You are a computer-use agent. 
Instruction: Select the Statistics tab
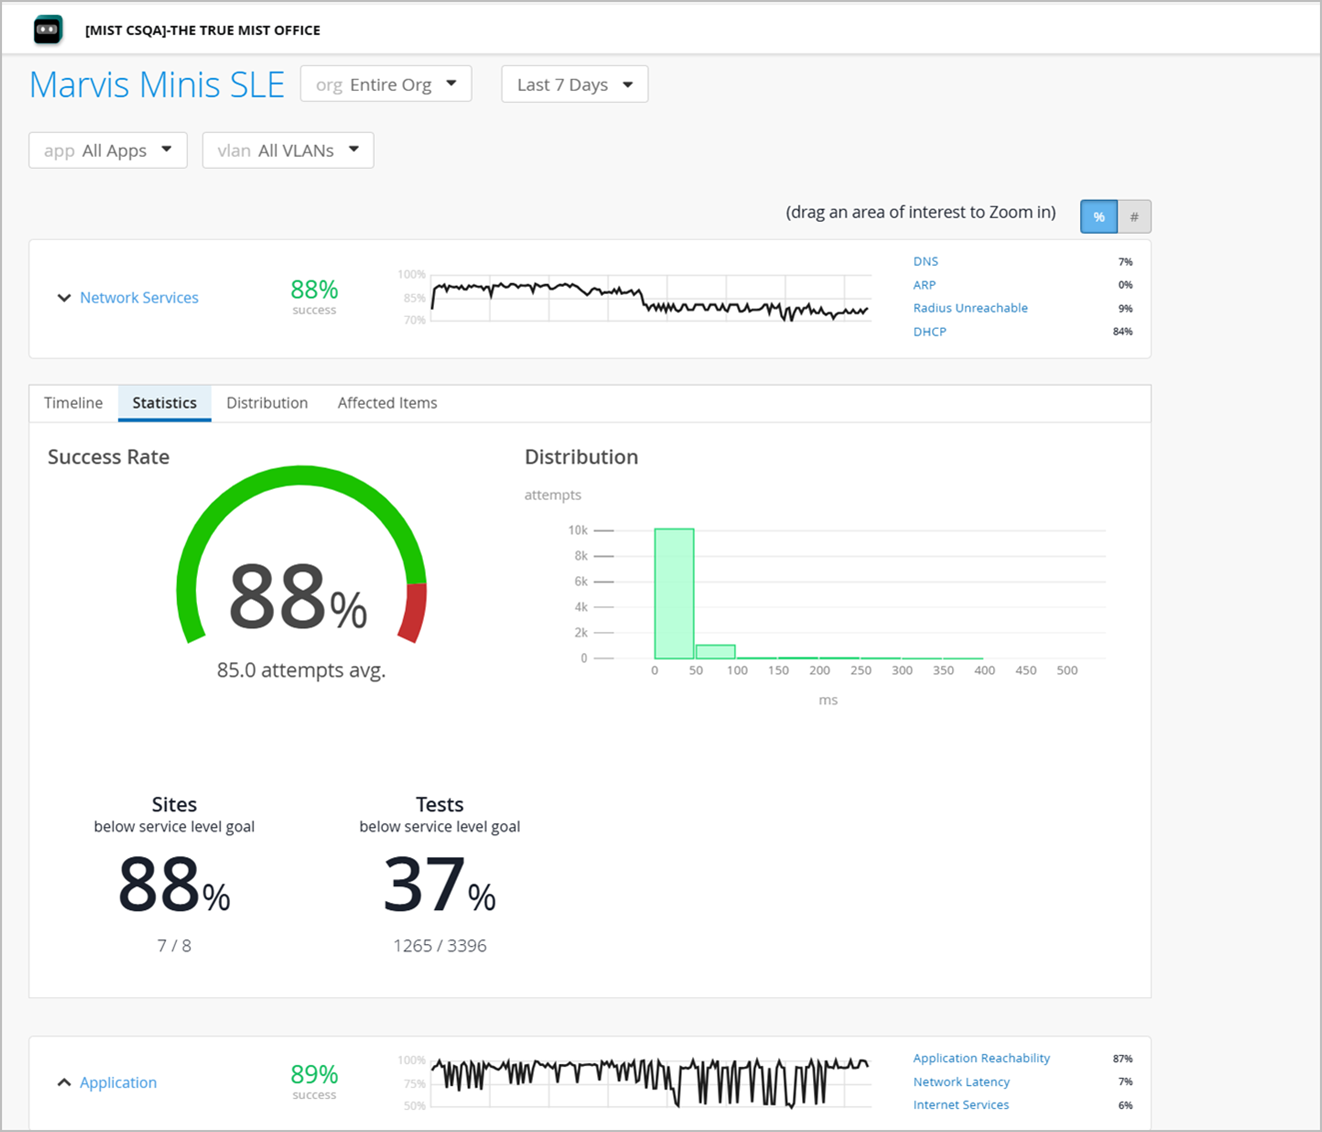164,403
